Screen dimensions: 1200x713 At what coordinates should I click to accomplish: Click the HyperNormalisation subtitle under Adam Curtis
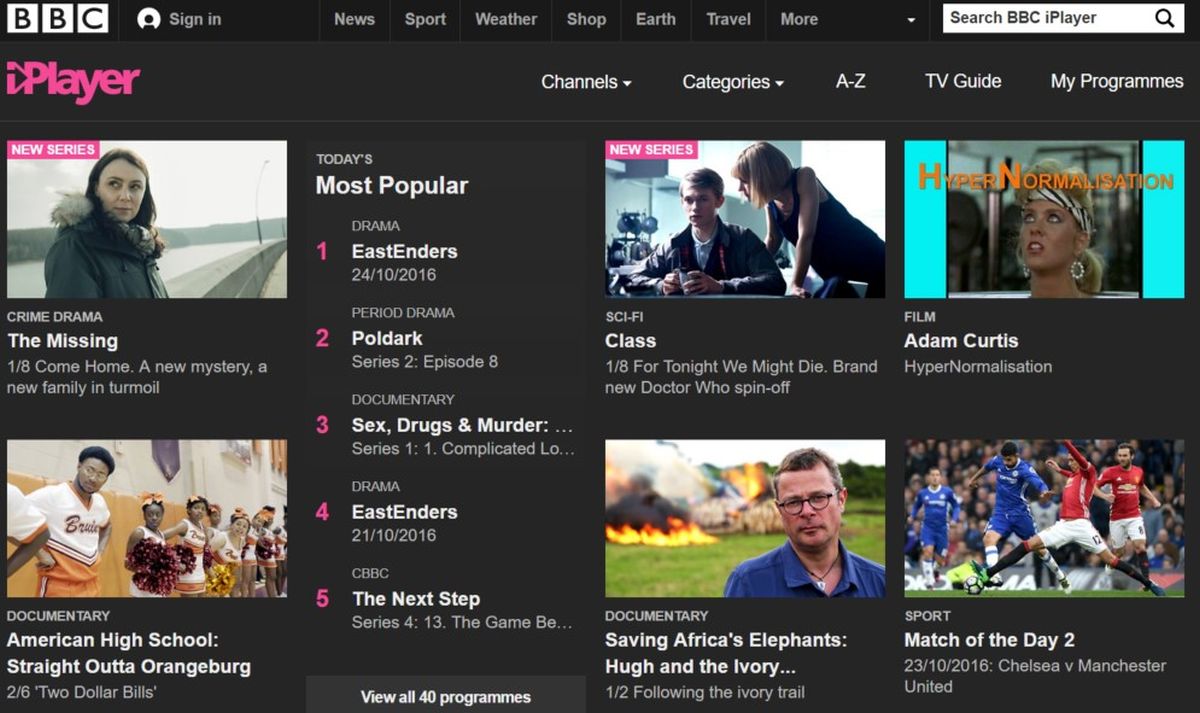coord(978,367)
